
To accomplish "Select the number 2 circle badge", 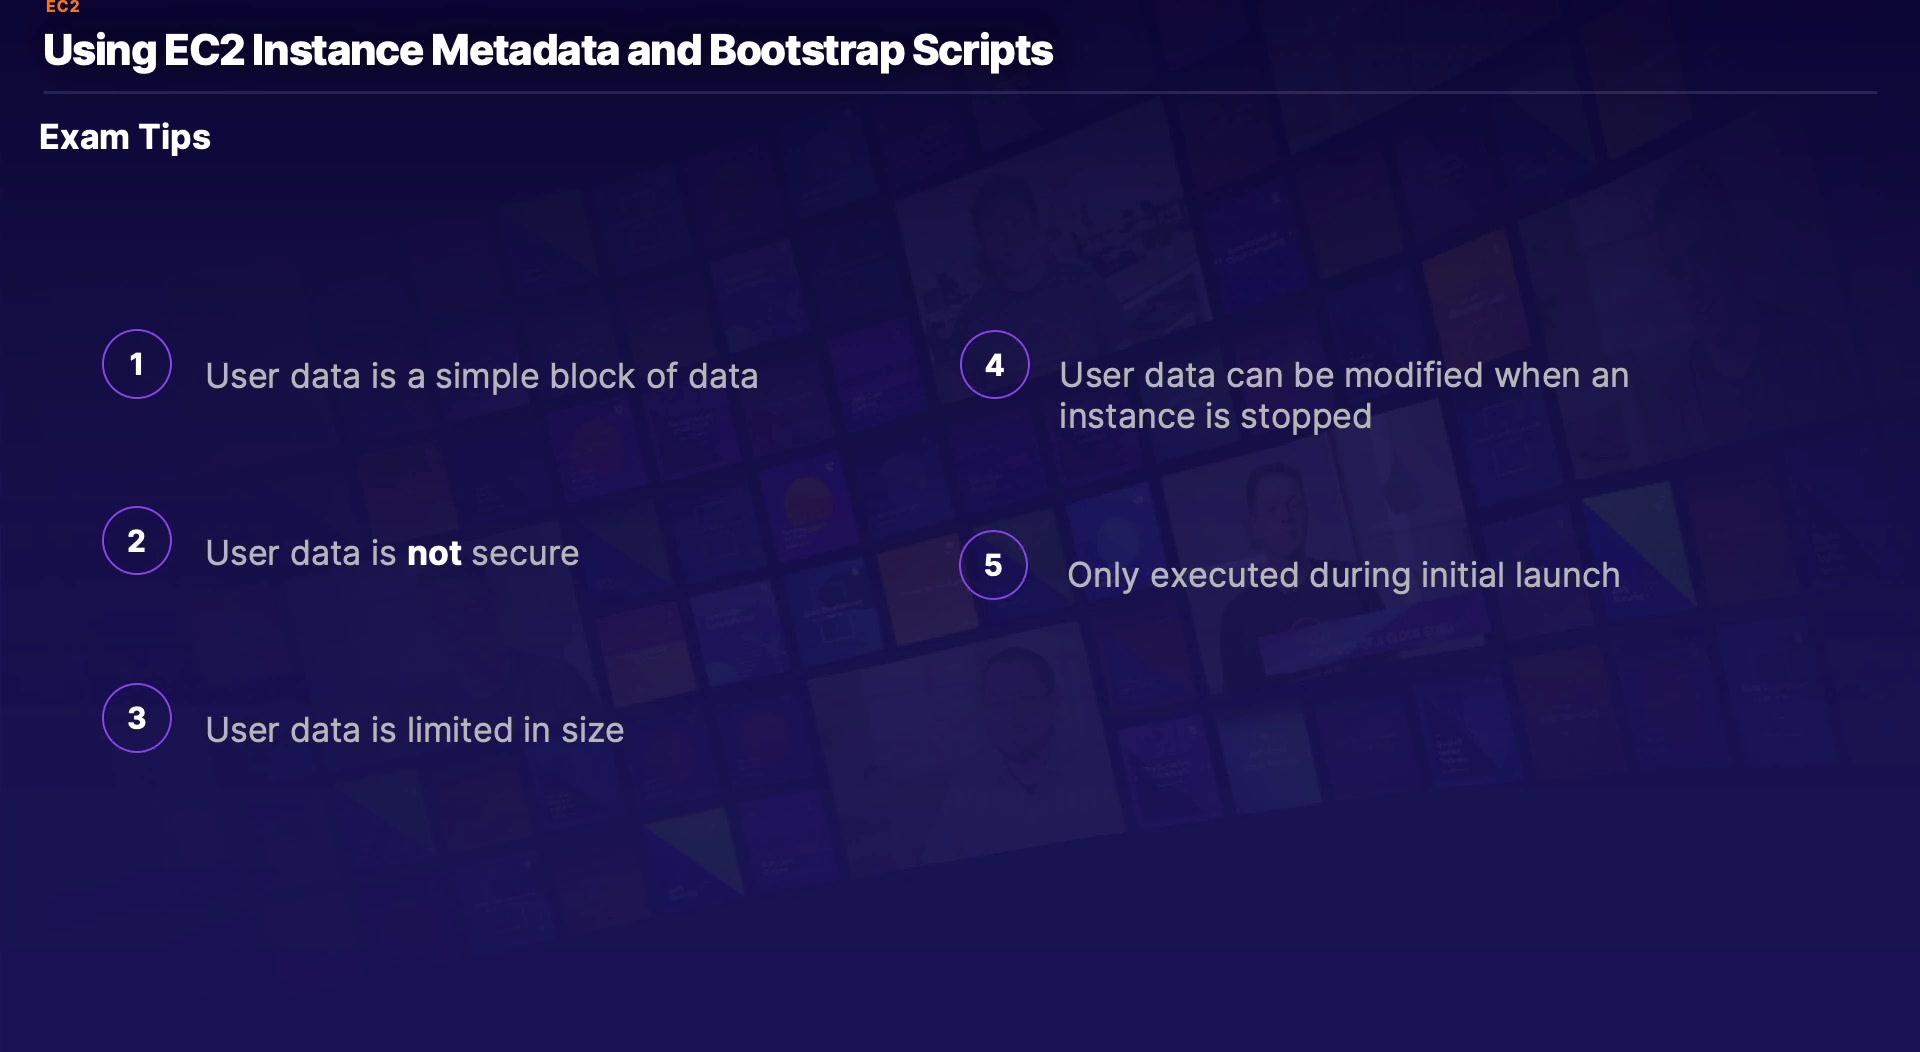I will (137, 541).
